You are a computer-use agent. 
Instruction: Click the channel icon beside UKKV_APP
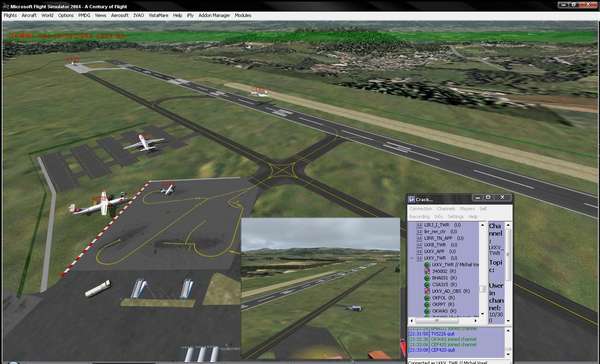419,251
